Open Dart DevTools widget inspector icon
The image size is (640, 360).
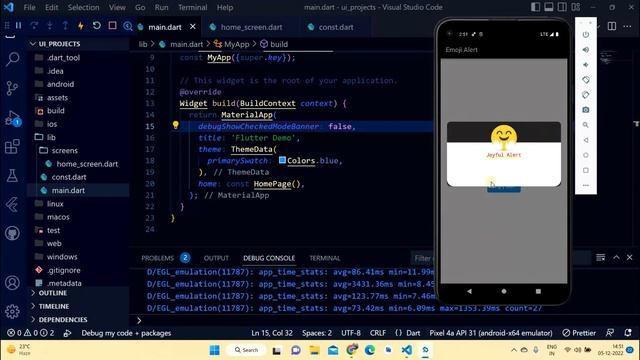pos(128,26)
